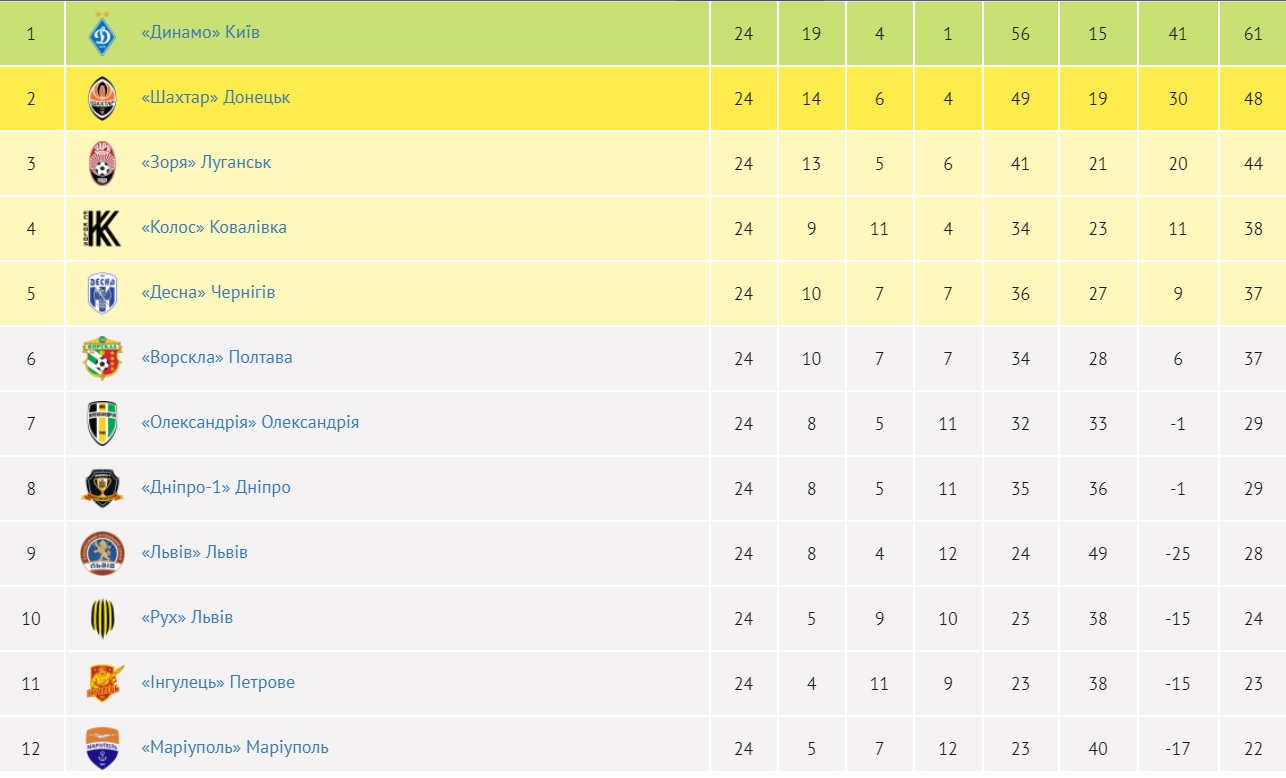Click the Dynamo Kyiv club logo
The width and height of the screenshot is (1286, 778).
click(102, 33)
